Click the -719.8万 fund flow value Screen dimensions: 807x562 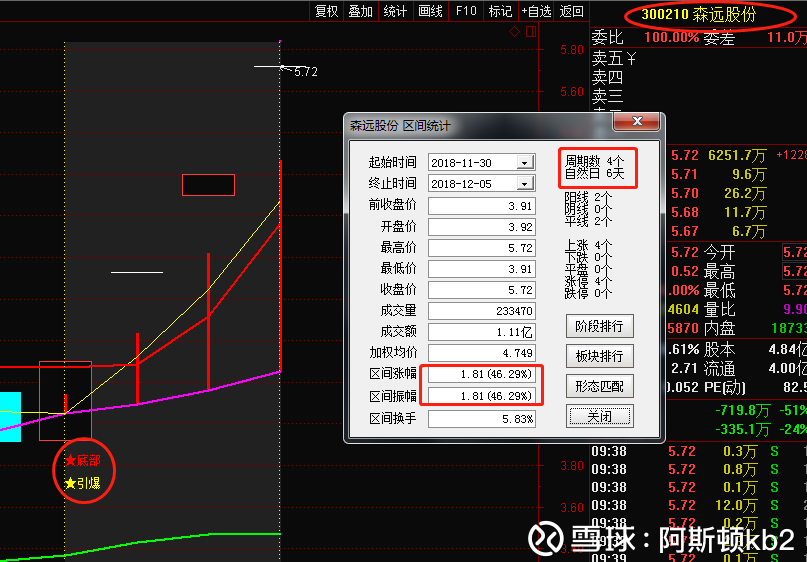click(743, 411)
